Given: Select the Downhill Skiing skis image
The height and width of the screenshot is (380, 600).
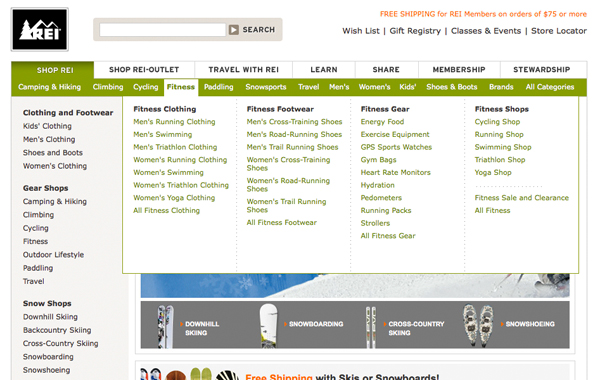Looking at the screenshot, I should (165, 326).
